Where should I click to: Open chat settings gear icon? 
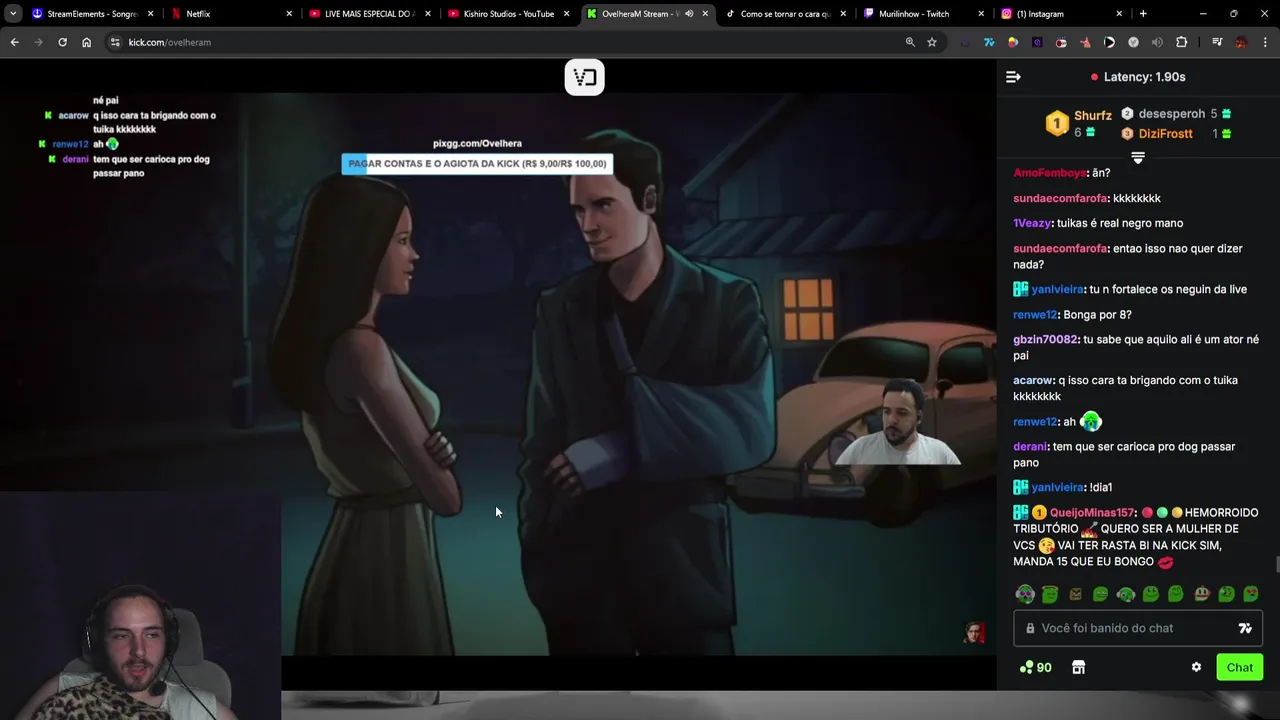pyautogui.click(x=1196, y=667)
